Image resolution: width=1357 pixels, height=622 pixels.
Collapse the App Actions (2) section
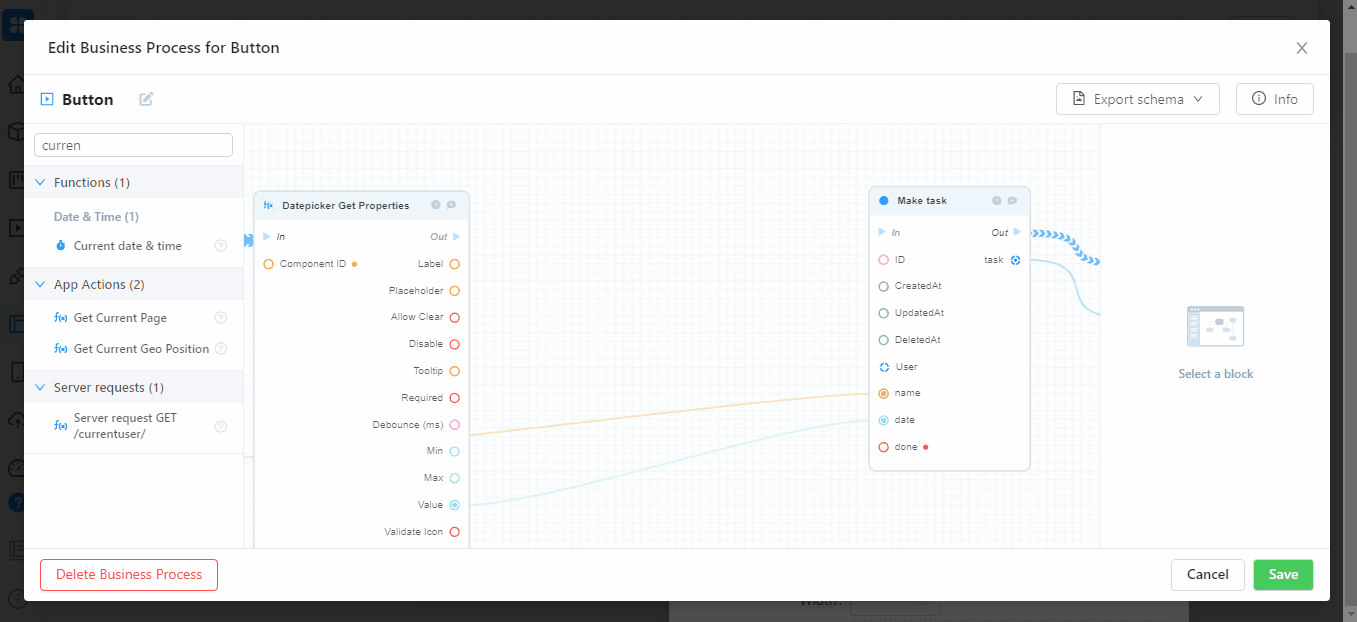[41, 285]
